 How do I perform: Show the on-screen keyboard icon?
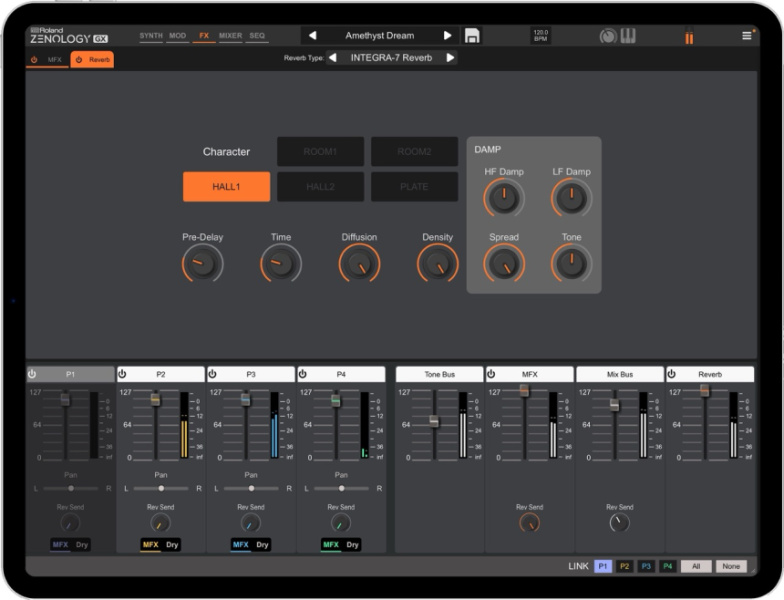tap(628, 36)
